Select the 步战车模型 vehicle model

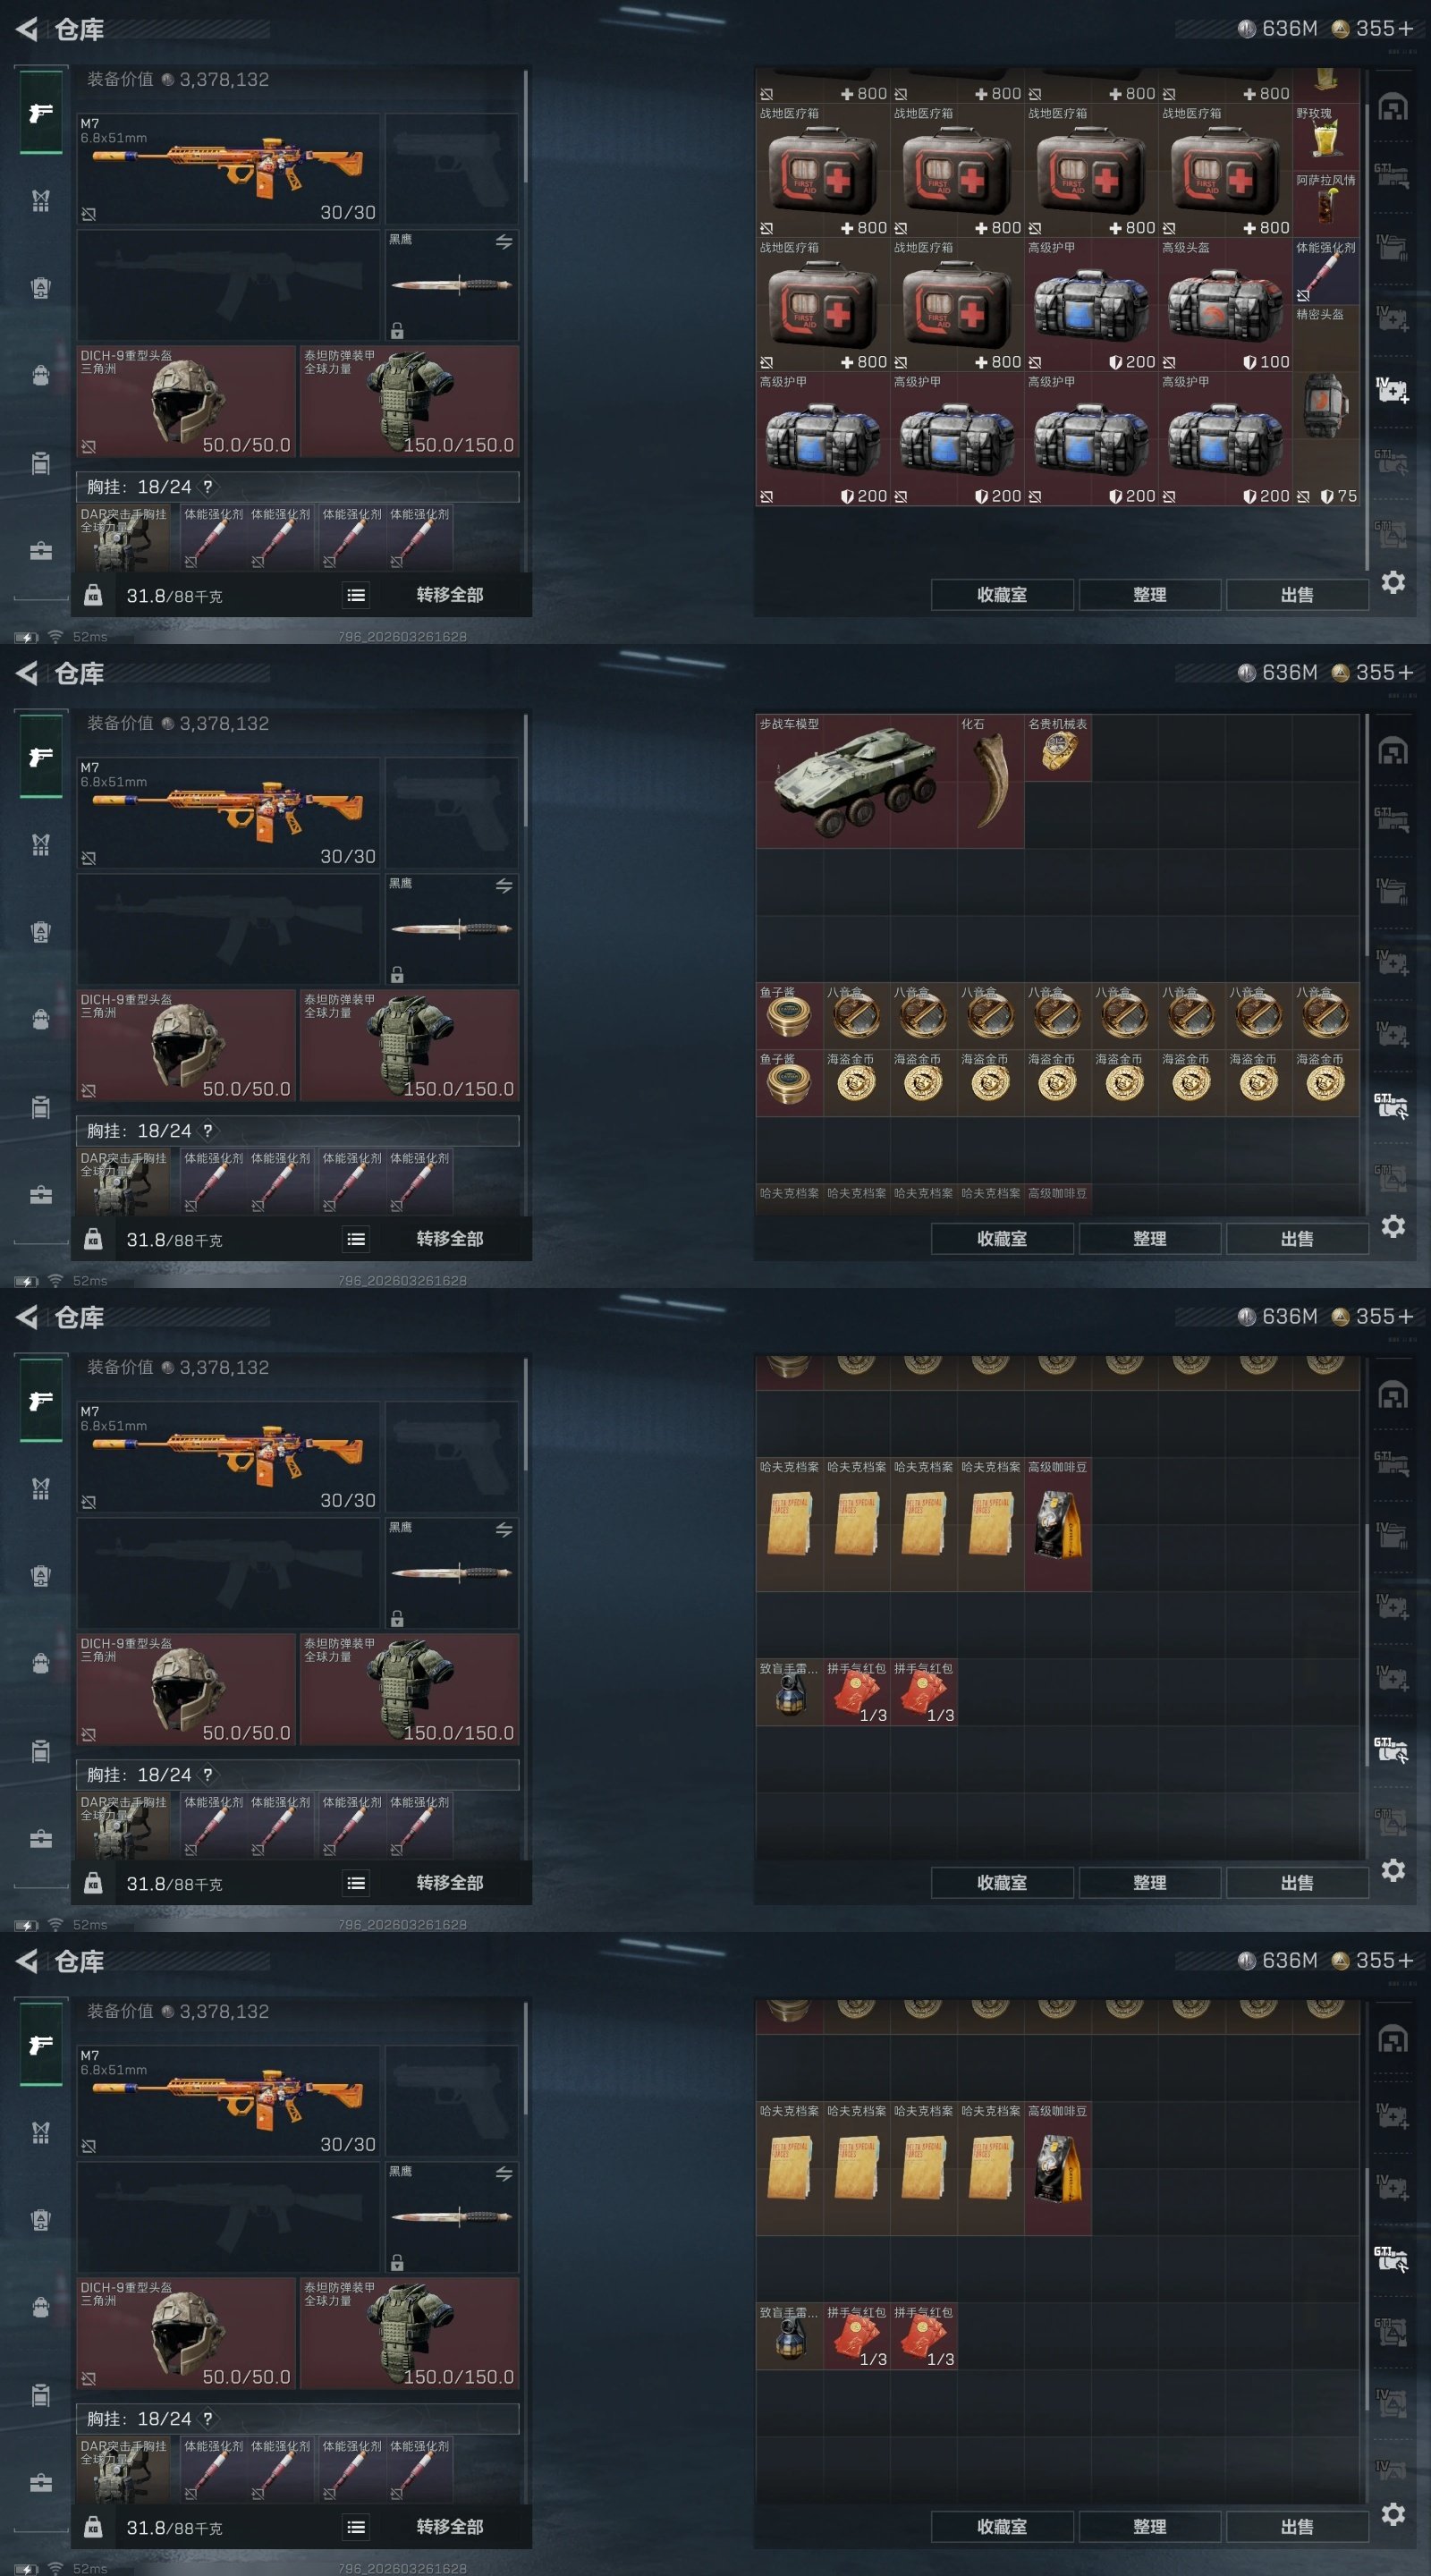point(856,781)
